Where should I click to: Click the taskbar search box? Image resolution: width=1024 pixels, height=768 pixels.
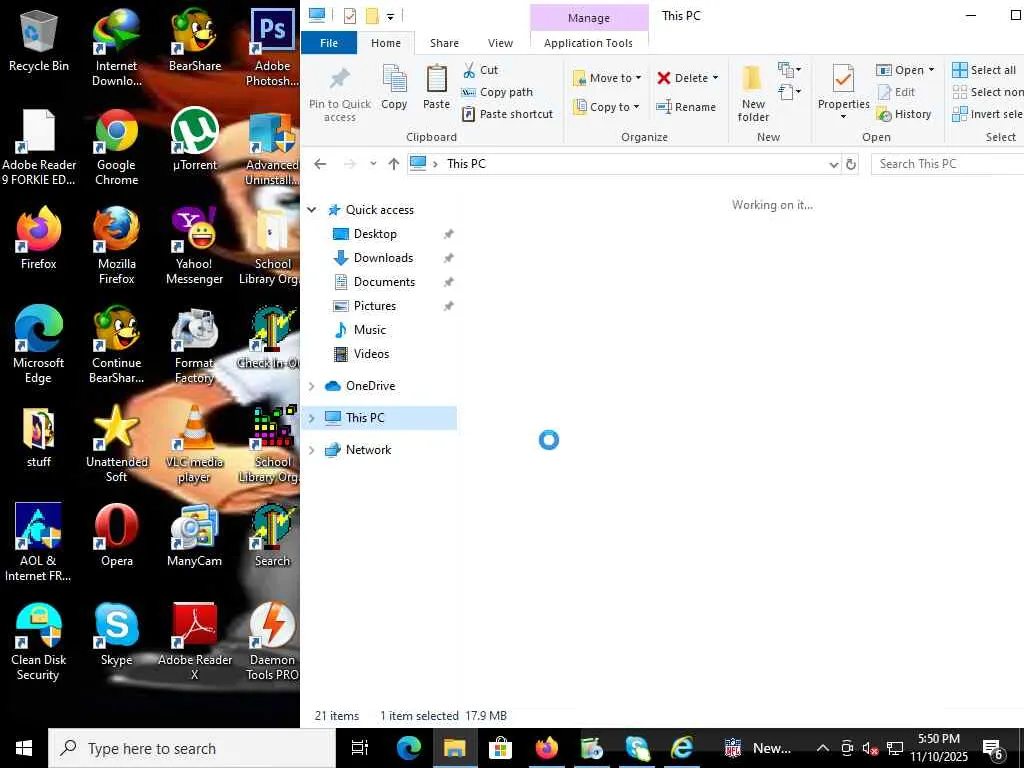(x=191, y=748)
